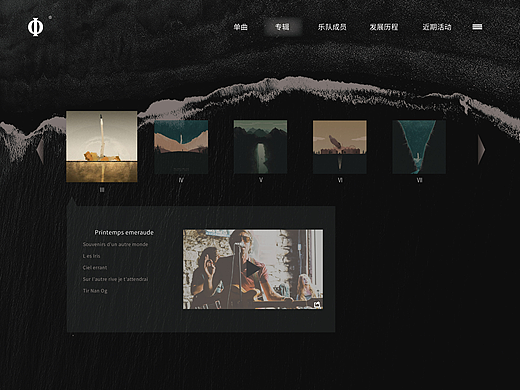Screen dimensions: 520x390
Task: Select album III cover thumbnail
Action: tap(102, 147)
